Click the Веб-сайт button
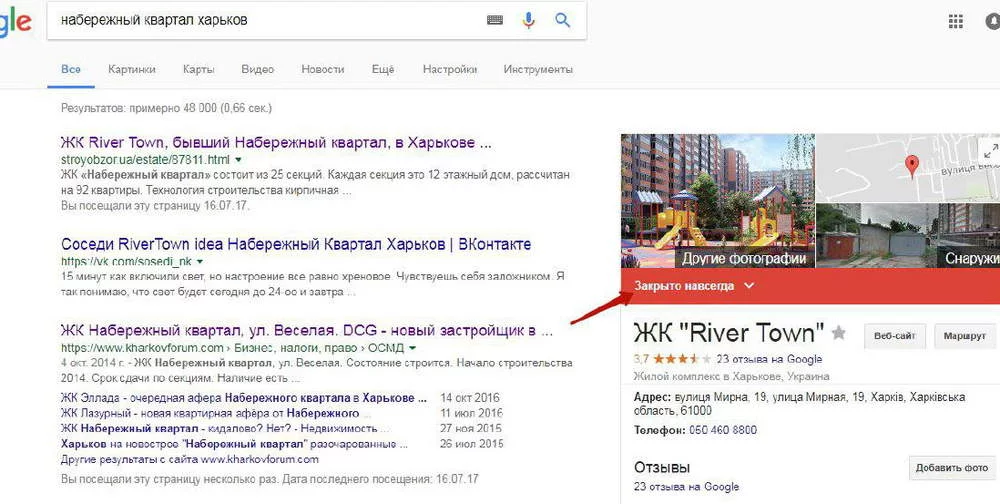1000x504 pixels. [x=895, y=336]
